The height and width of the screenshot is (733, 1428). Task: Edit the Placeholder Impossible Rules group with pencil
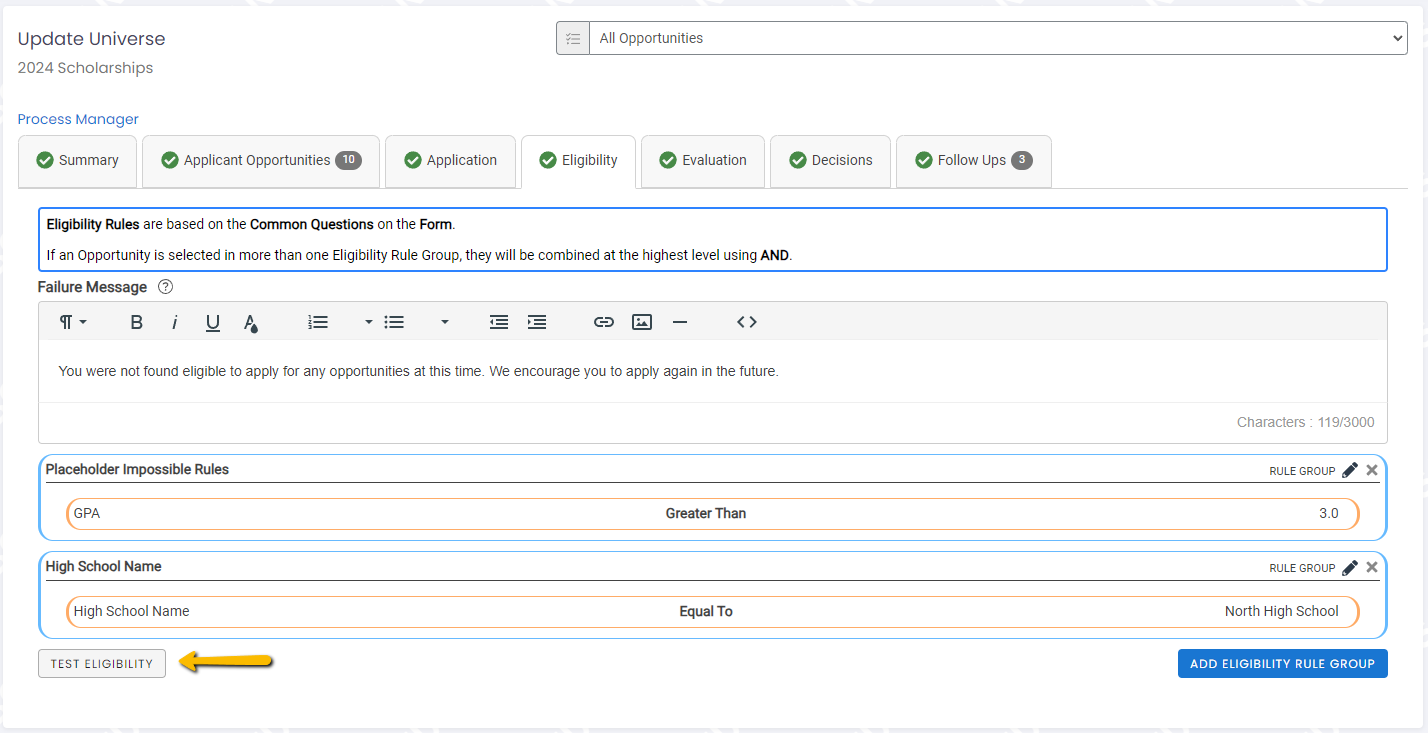tap(1350, 470)
